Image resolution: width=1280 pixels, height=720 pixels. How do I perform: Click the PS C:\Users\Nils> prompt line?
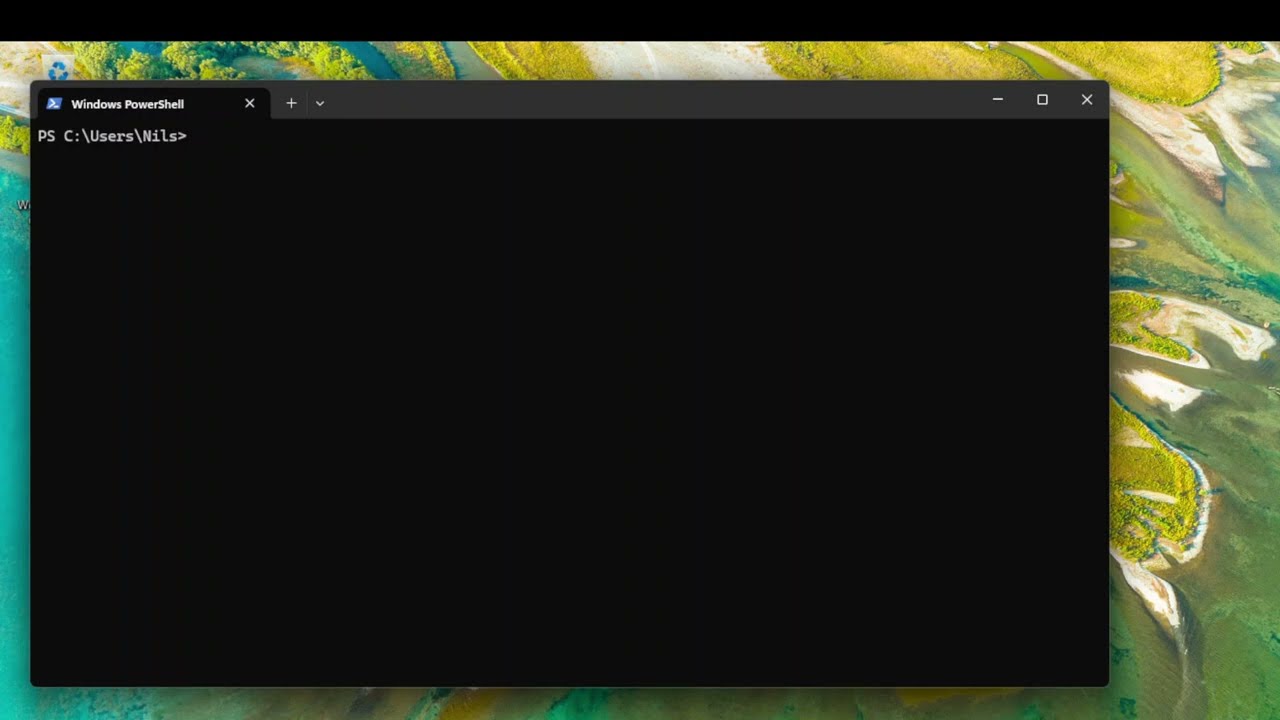tap(112, 136)
